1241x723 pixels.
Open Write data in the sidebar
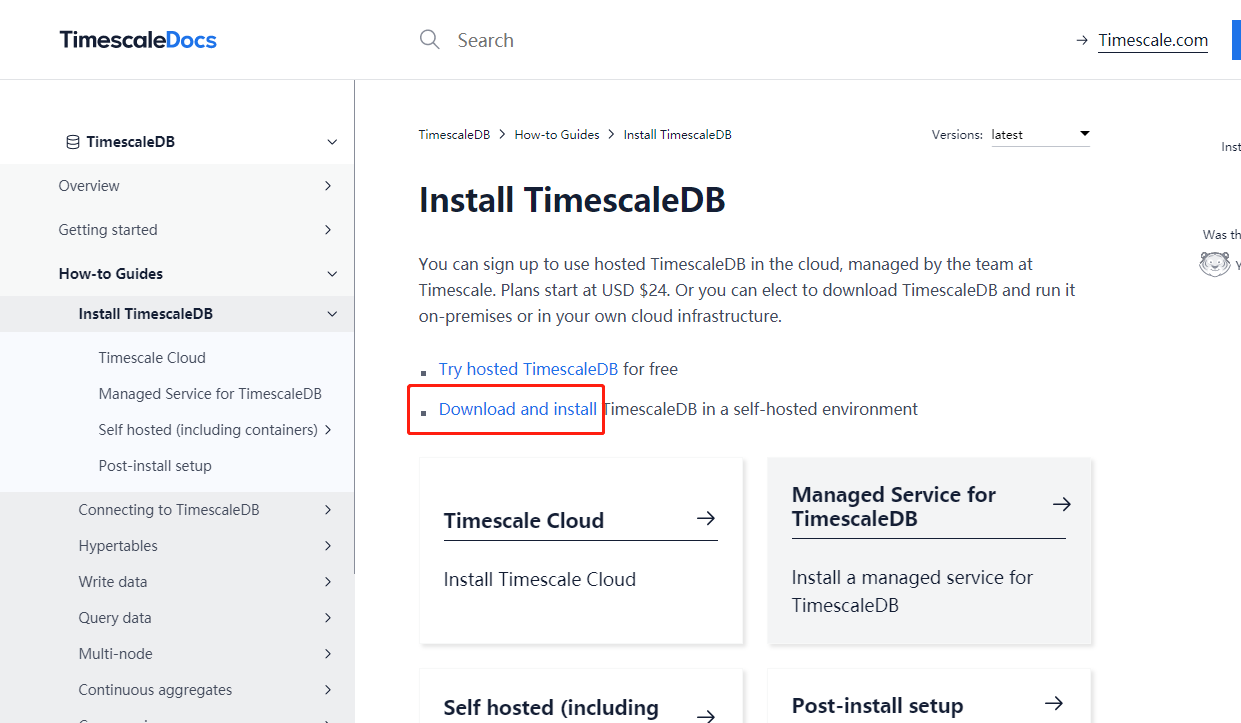pyautogui.click(x=113, y=582)
